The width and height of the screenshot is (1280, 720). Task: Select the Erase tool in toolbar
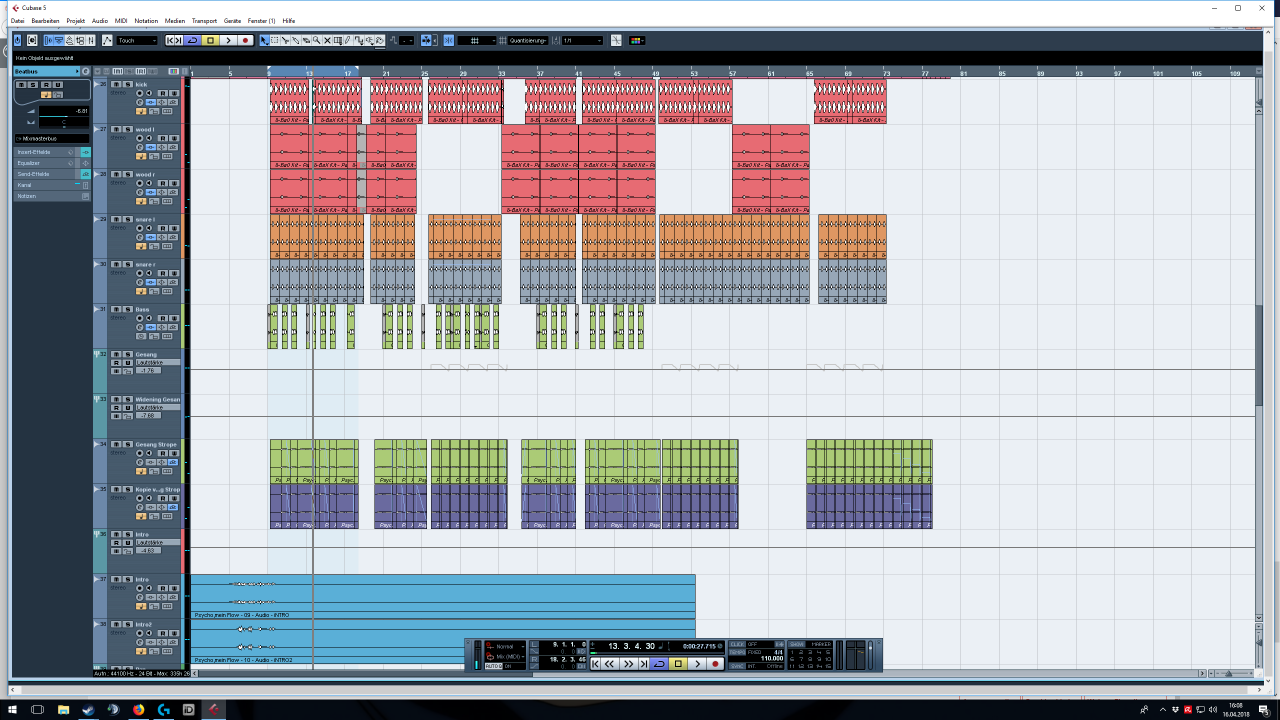coord(306,40)
